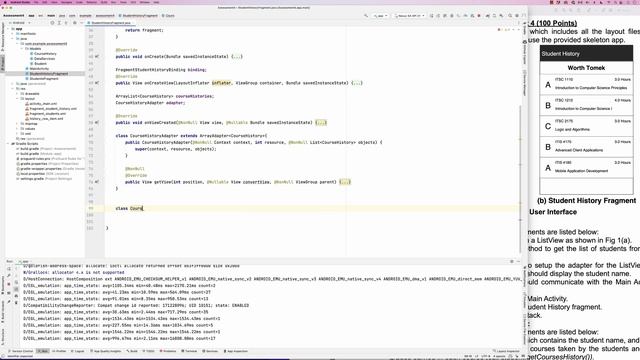Click the Assessment4 breadcrumb in navigation bar
This screenshot has width=640, height=360.
point(13,16)
